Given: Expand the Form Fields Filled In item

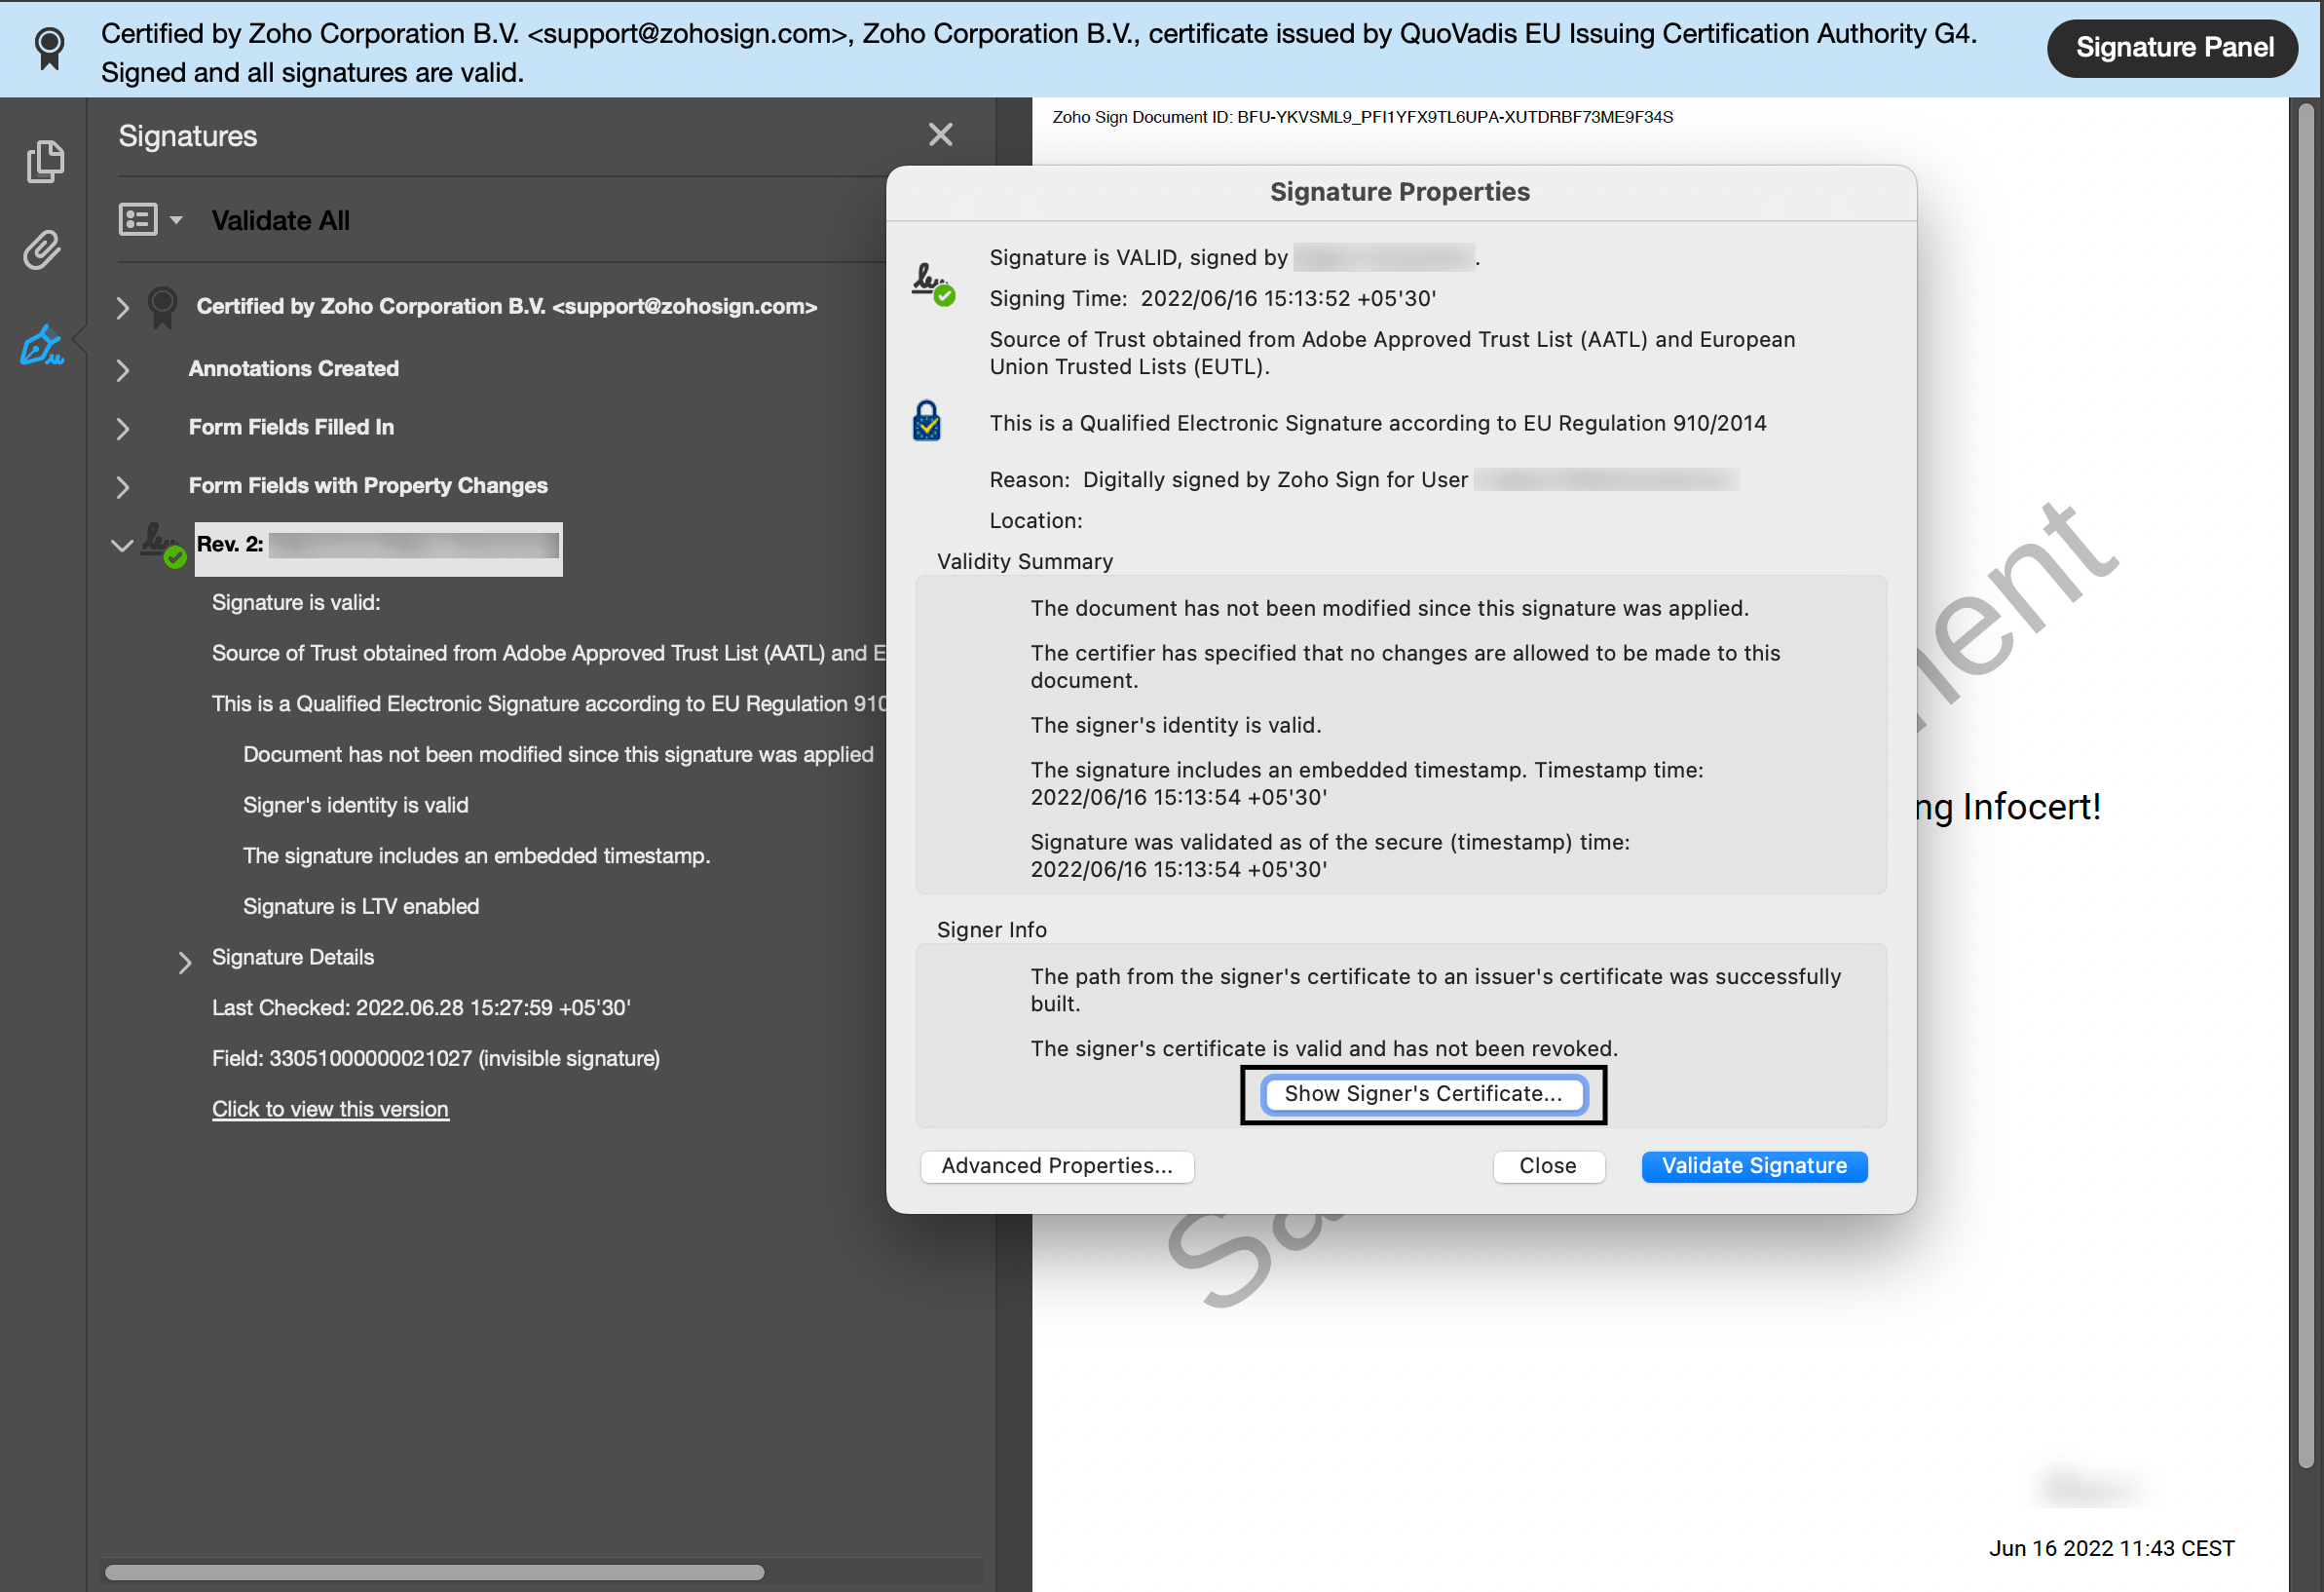Looking at the screenshot, I should click(122, 428).
